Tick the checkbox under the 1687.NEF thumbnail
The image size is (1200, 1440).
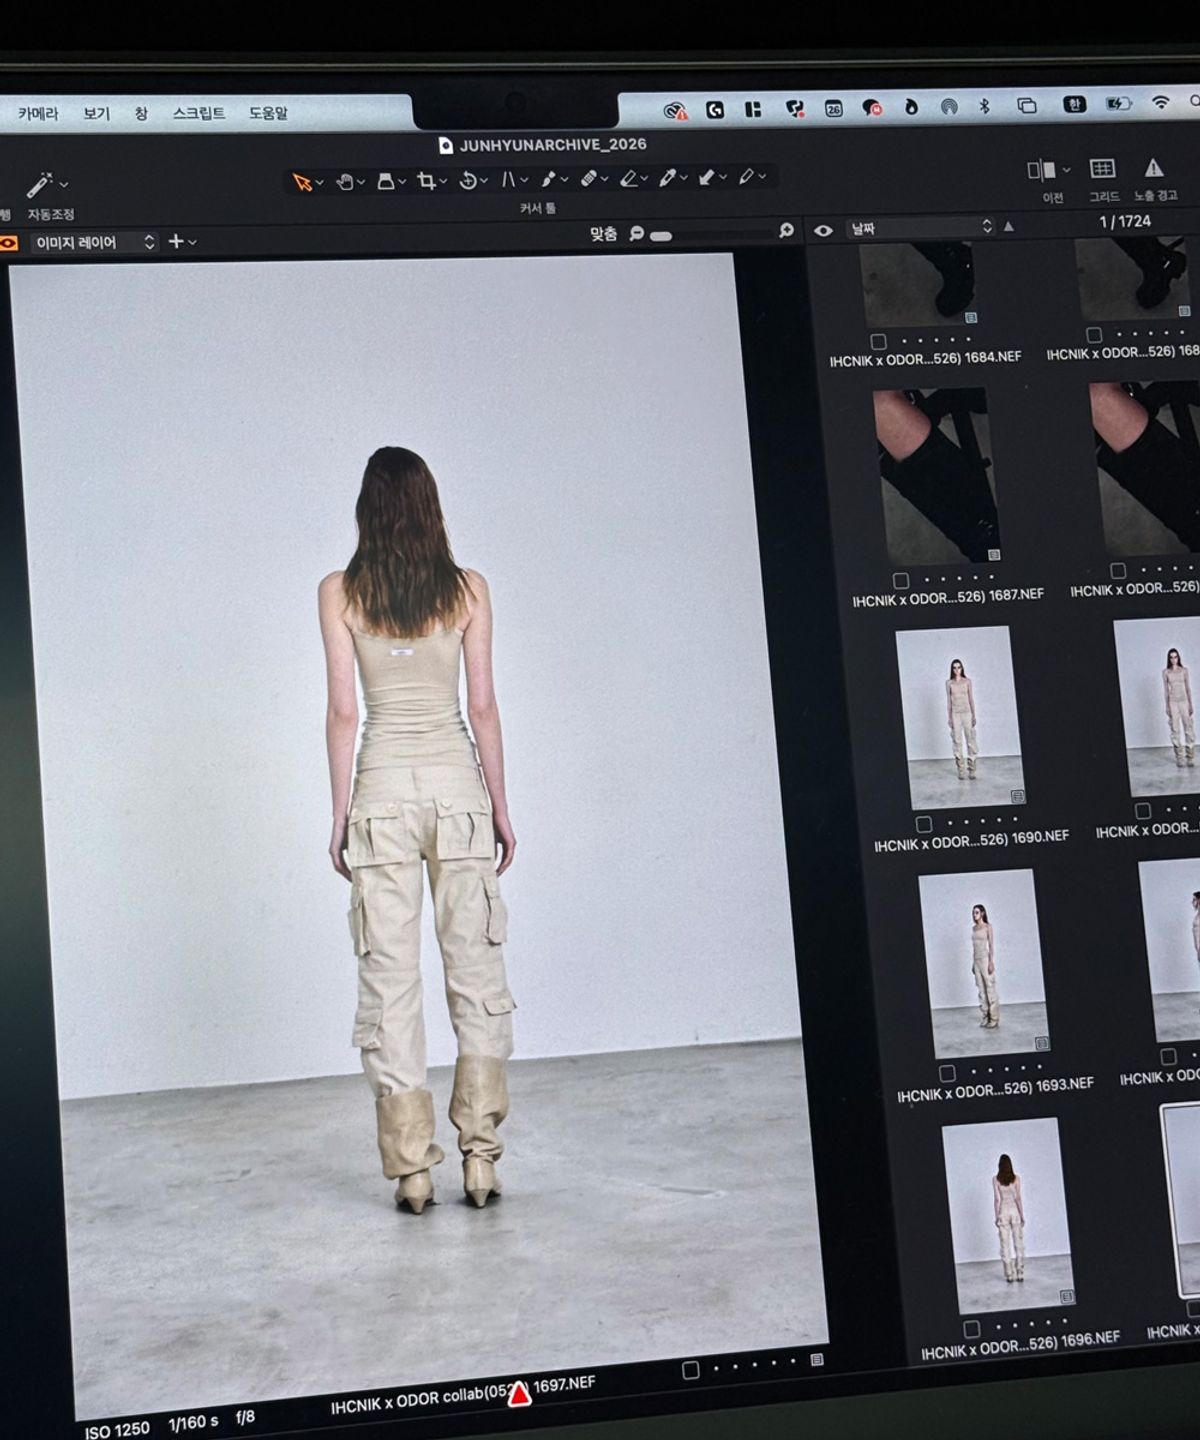(x=901, y=580)
